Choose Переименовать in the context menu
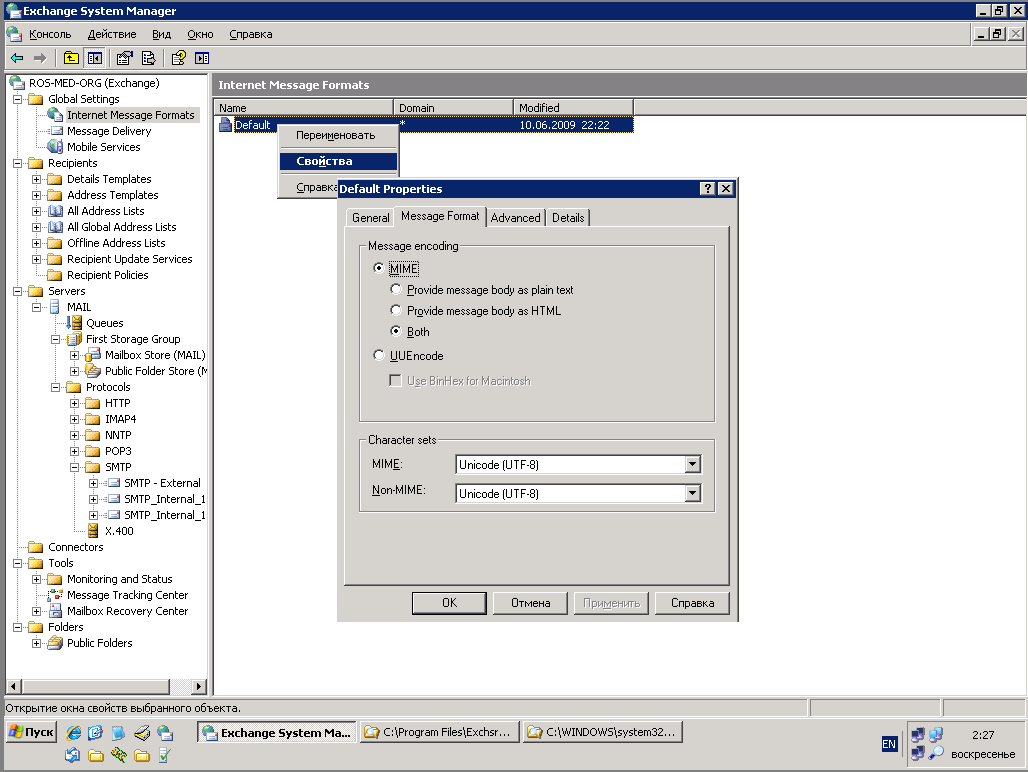 (x=338, y=135)
